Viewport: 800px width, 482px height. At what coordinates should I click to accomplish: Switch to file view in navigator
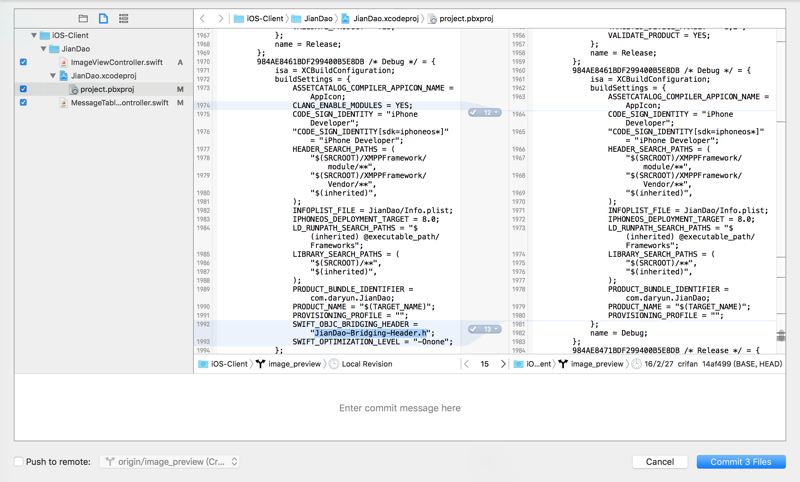pyautogui.click(x=103, y=18)
